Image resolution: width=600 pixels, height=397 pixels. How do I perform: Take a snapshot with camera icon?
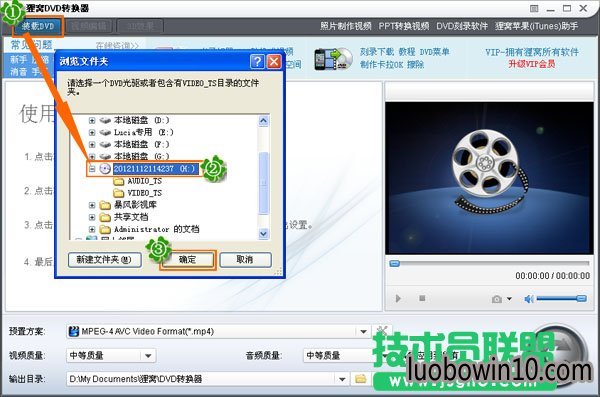tap(497, 299)
